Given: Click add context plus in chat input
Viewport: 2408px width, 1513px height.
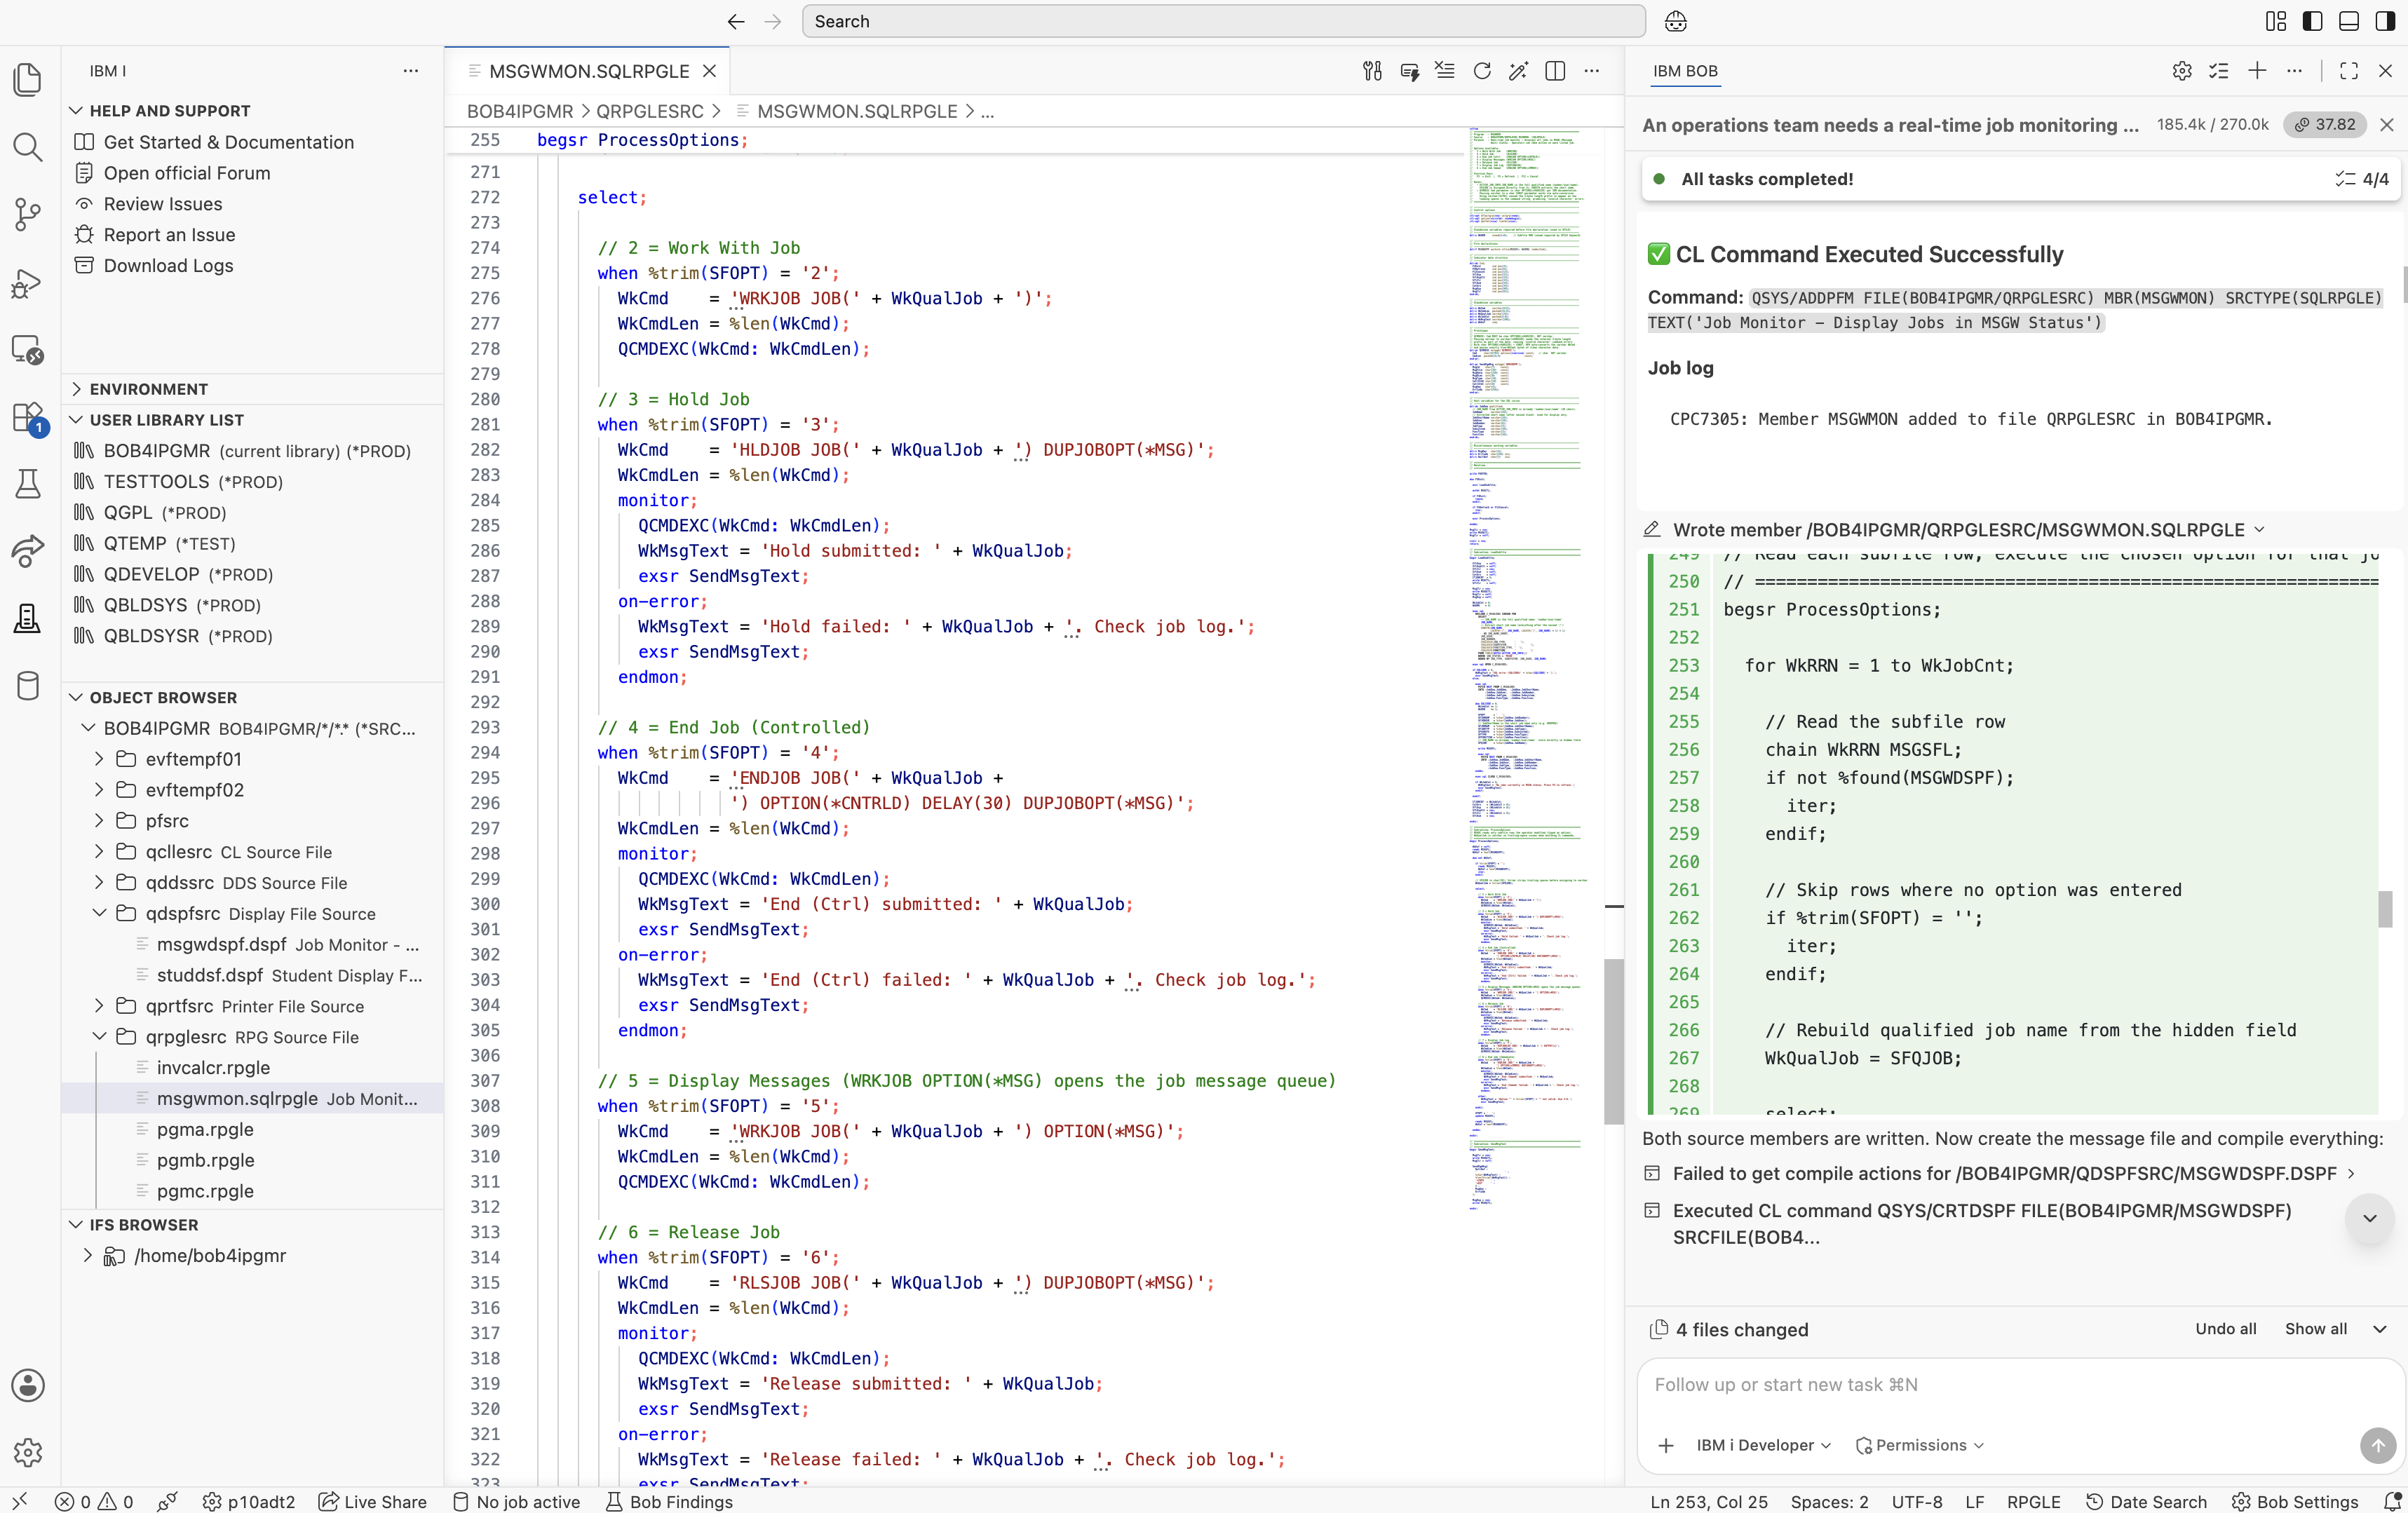Looking at the screenshot, I should [x=1666, y=1445].
